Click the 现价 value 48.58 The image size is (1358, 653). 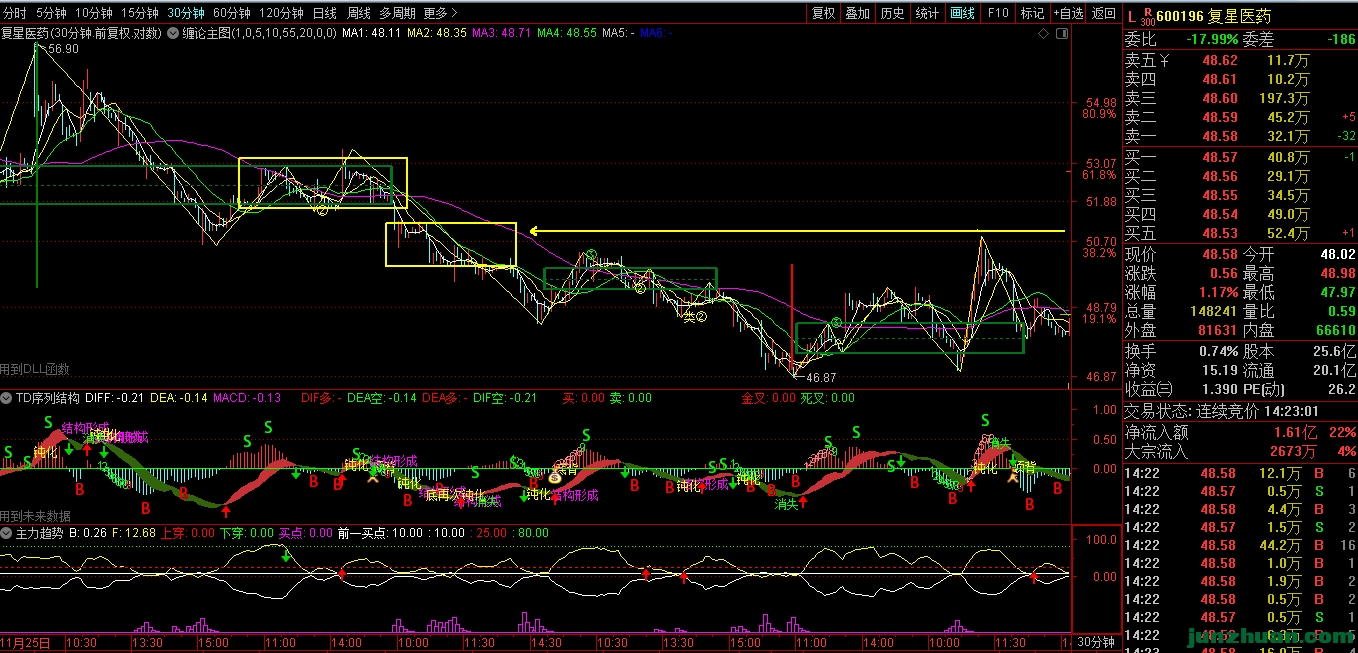coord(1219,254)
